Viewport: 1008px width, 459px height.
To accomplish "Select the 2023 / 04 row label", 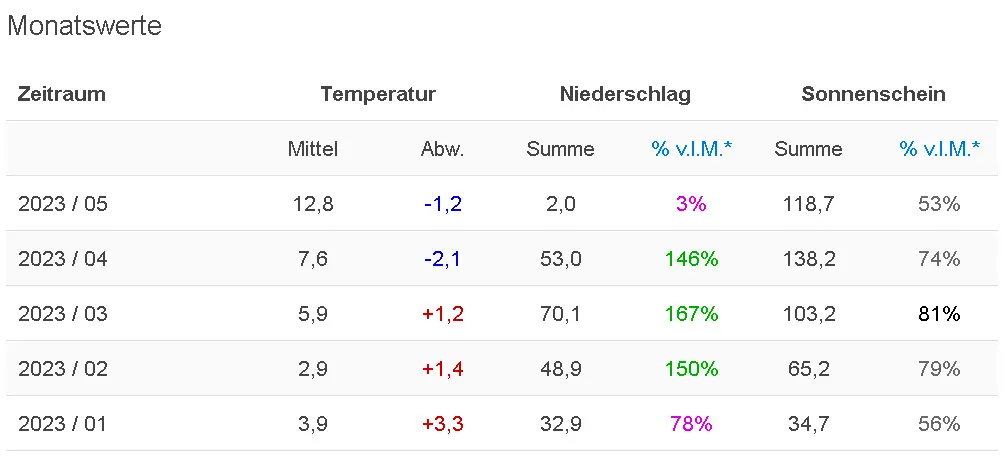I will 63,259.
